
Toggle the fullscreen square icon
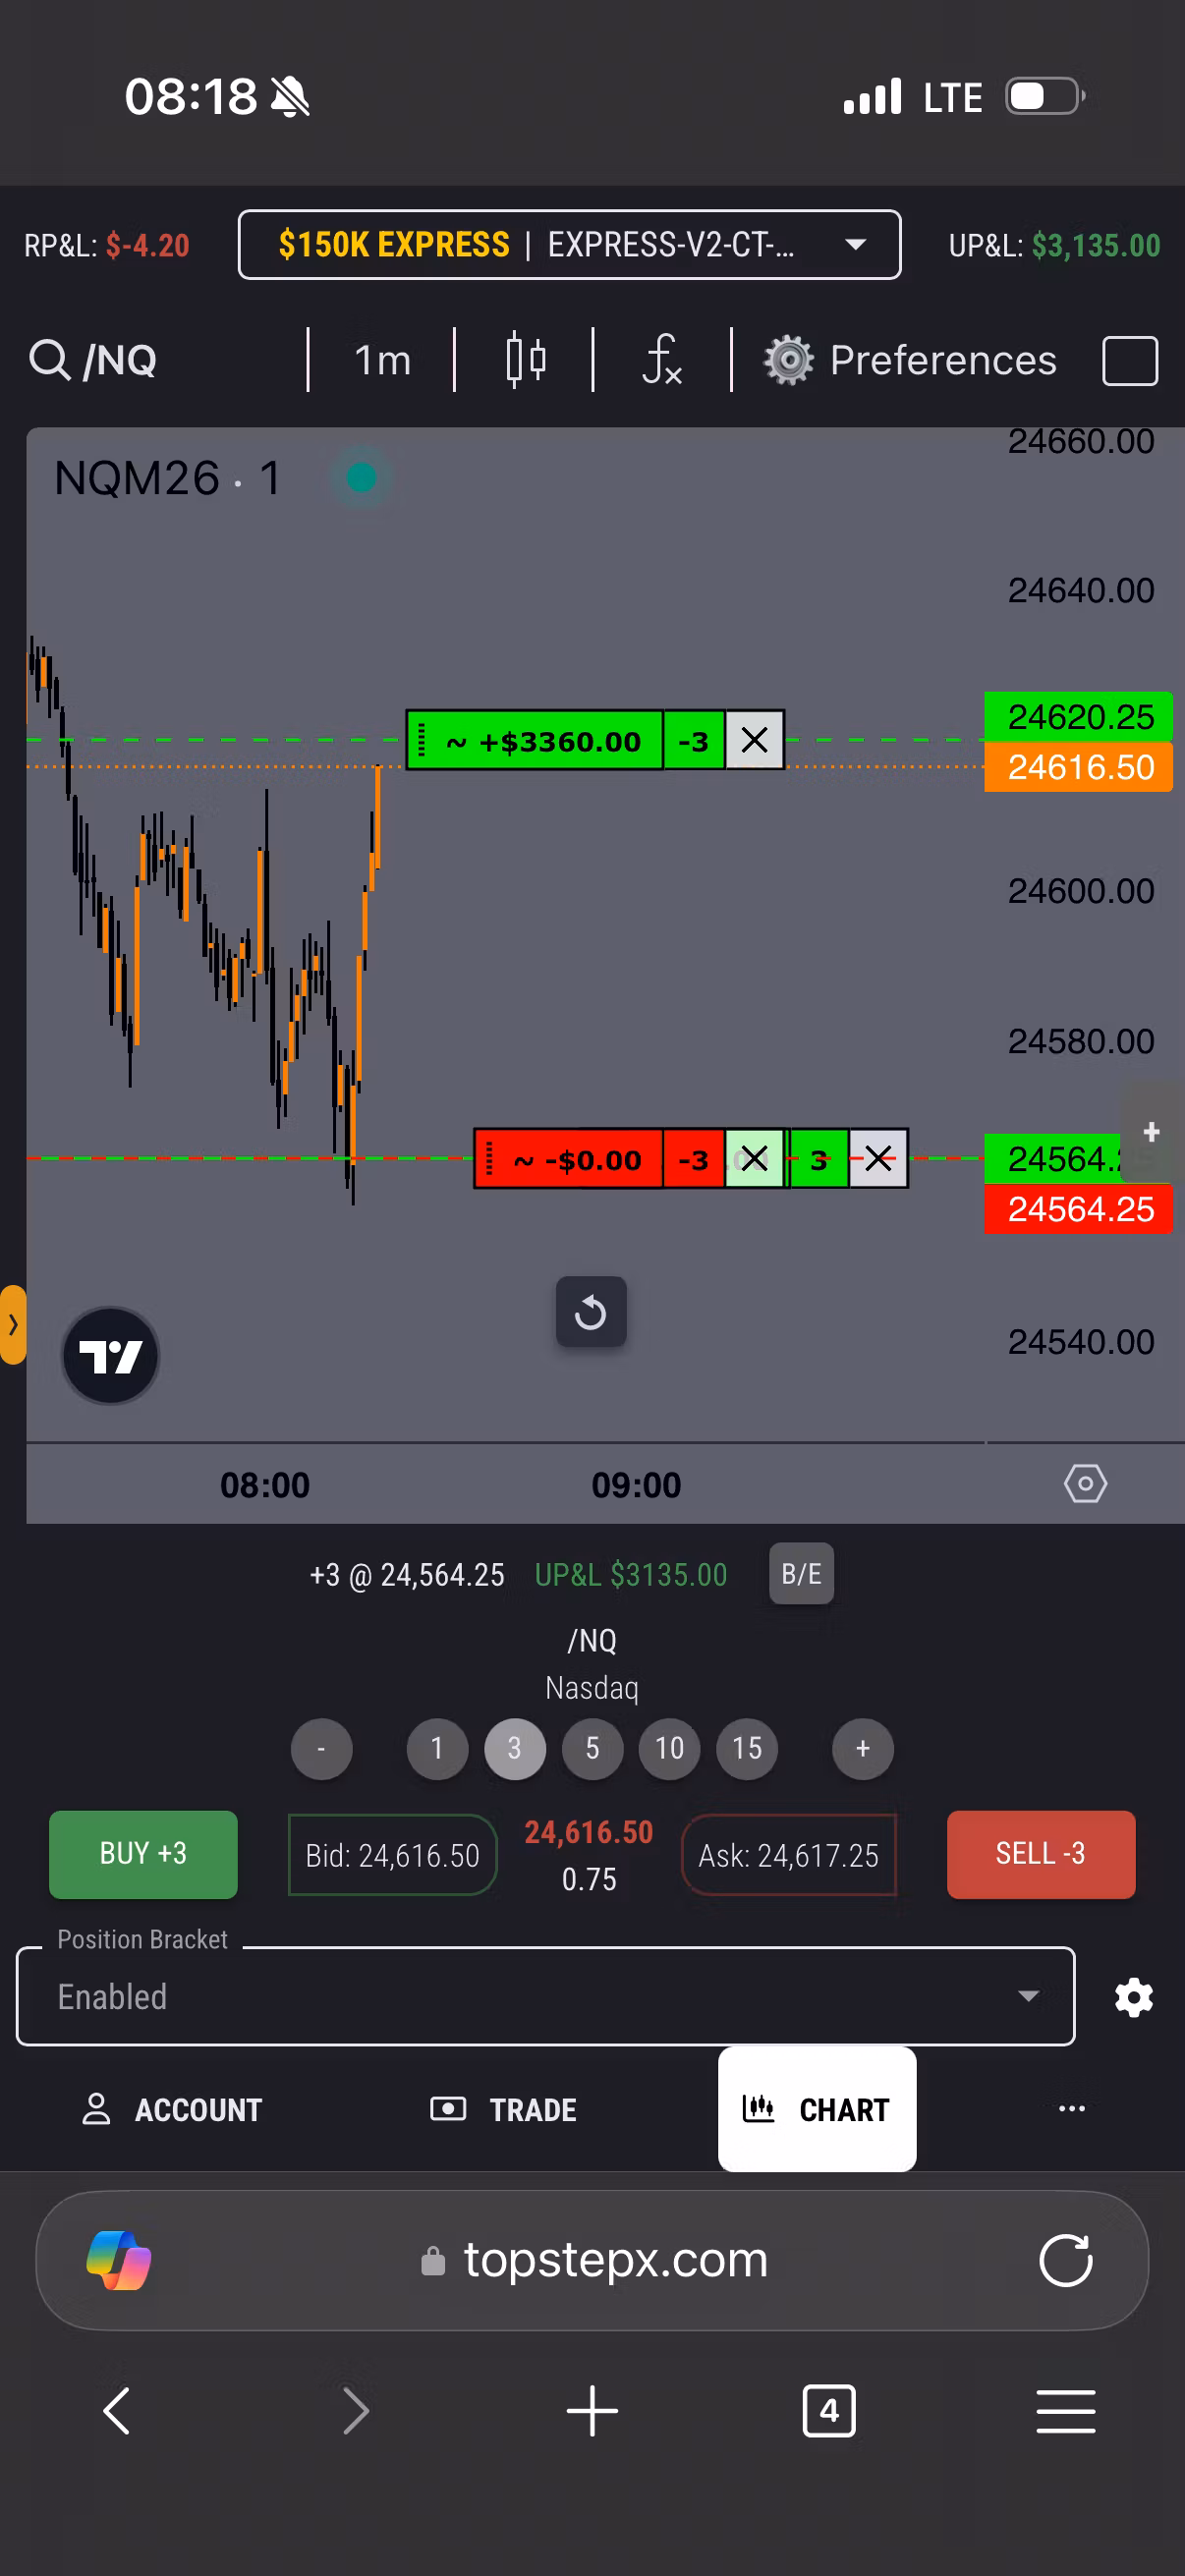pyautogui.click(x=1129, y=361)
